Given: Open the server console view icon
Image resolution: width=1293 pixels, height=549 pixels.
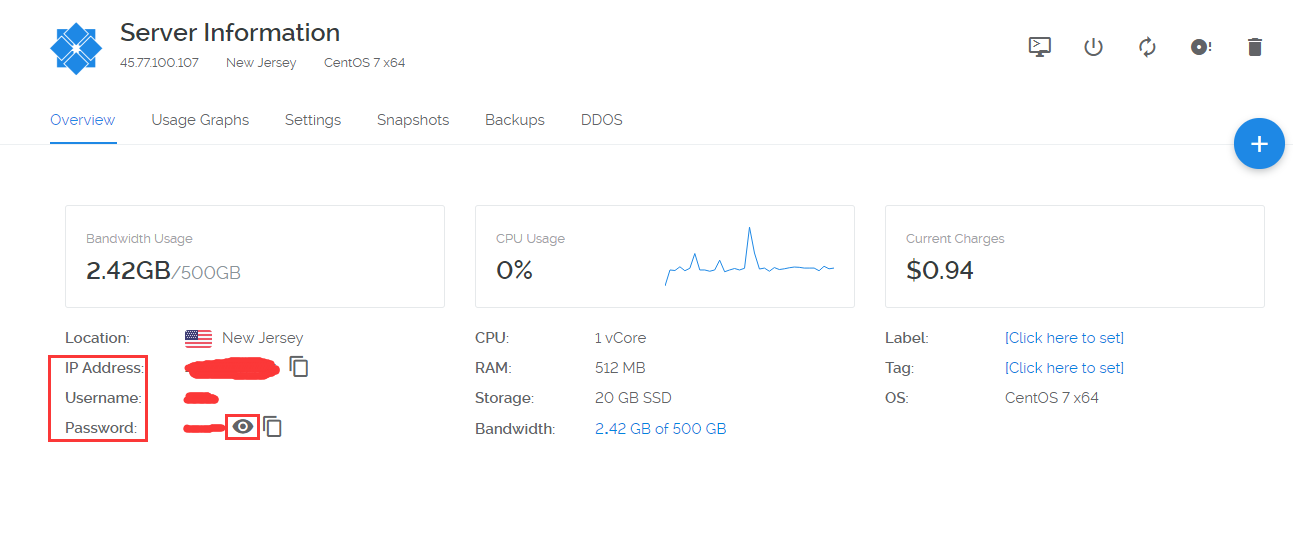Looking at the screenshot, I should 1040,47.
